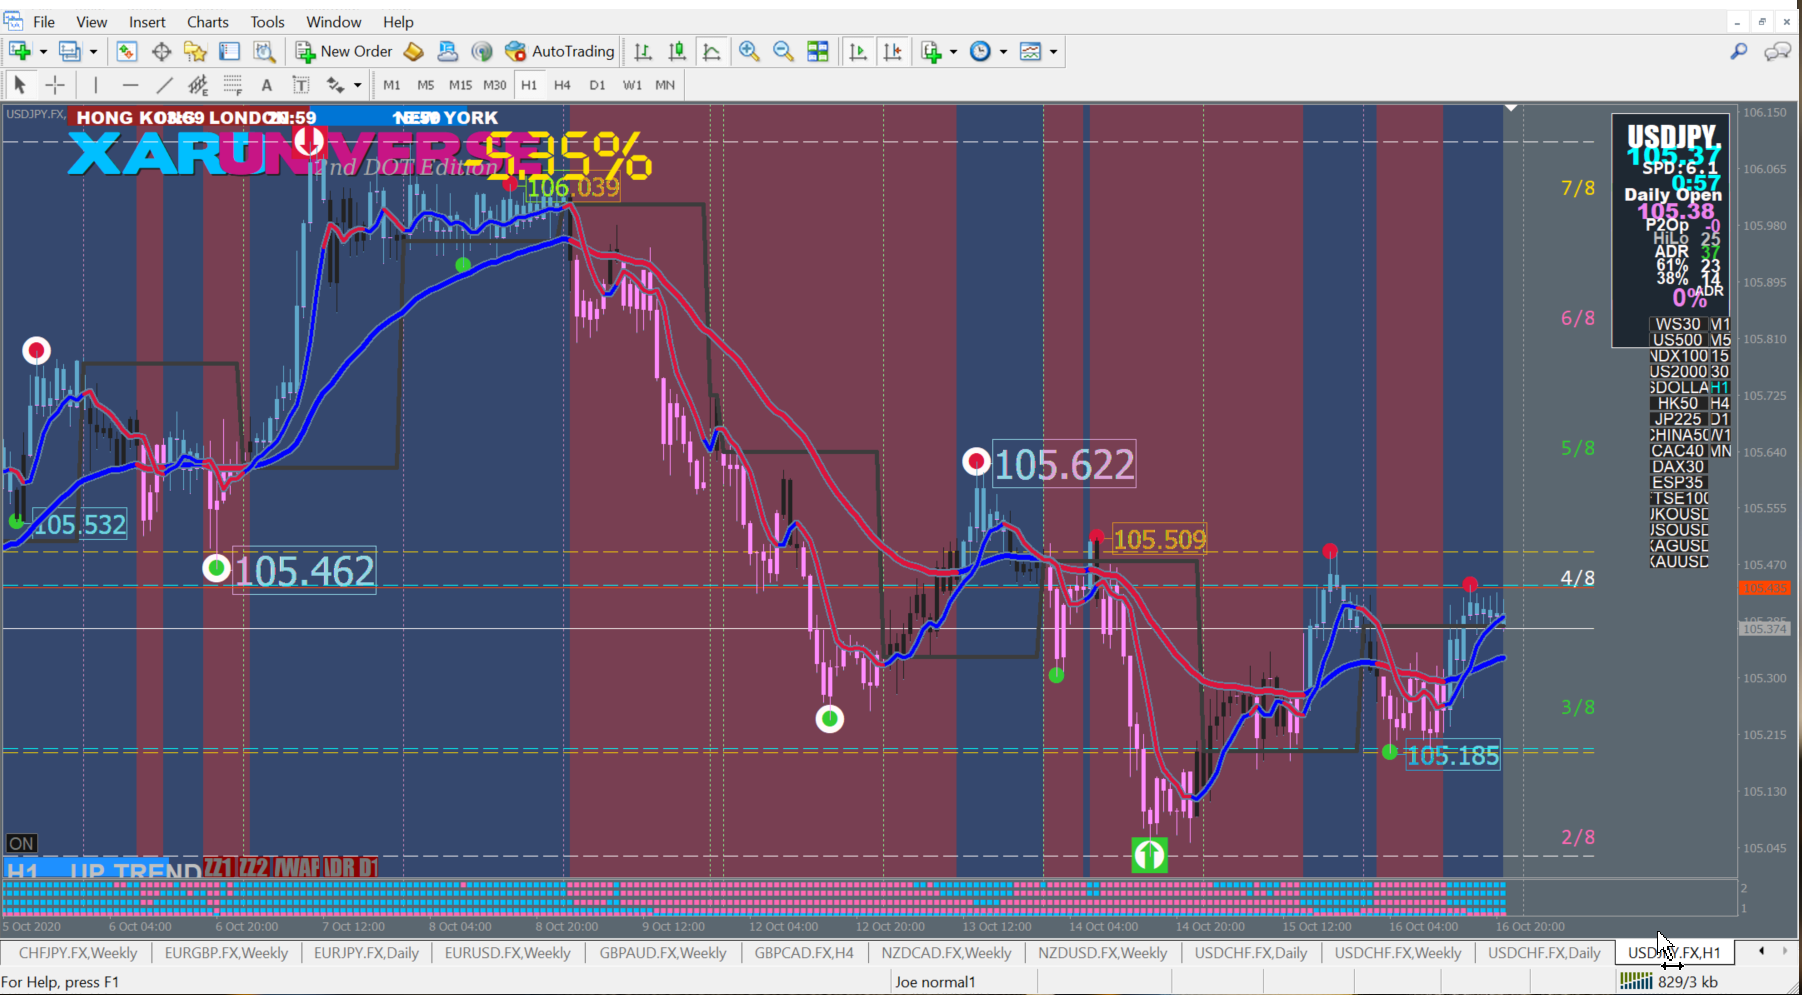
Task: Tile the chart windows
Action: [x=818, y=51]
